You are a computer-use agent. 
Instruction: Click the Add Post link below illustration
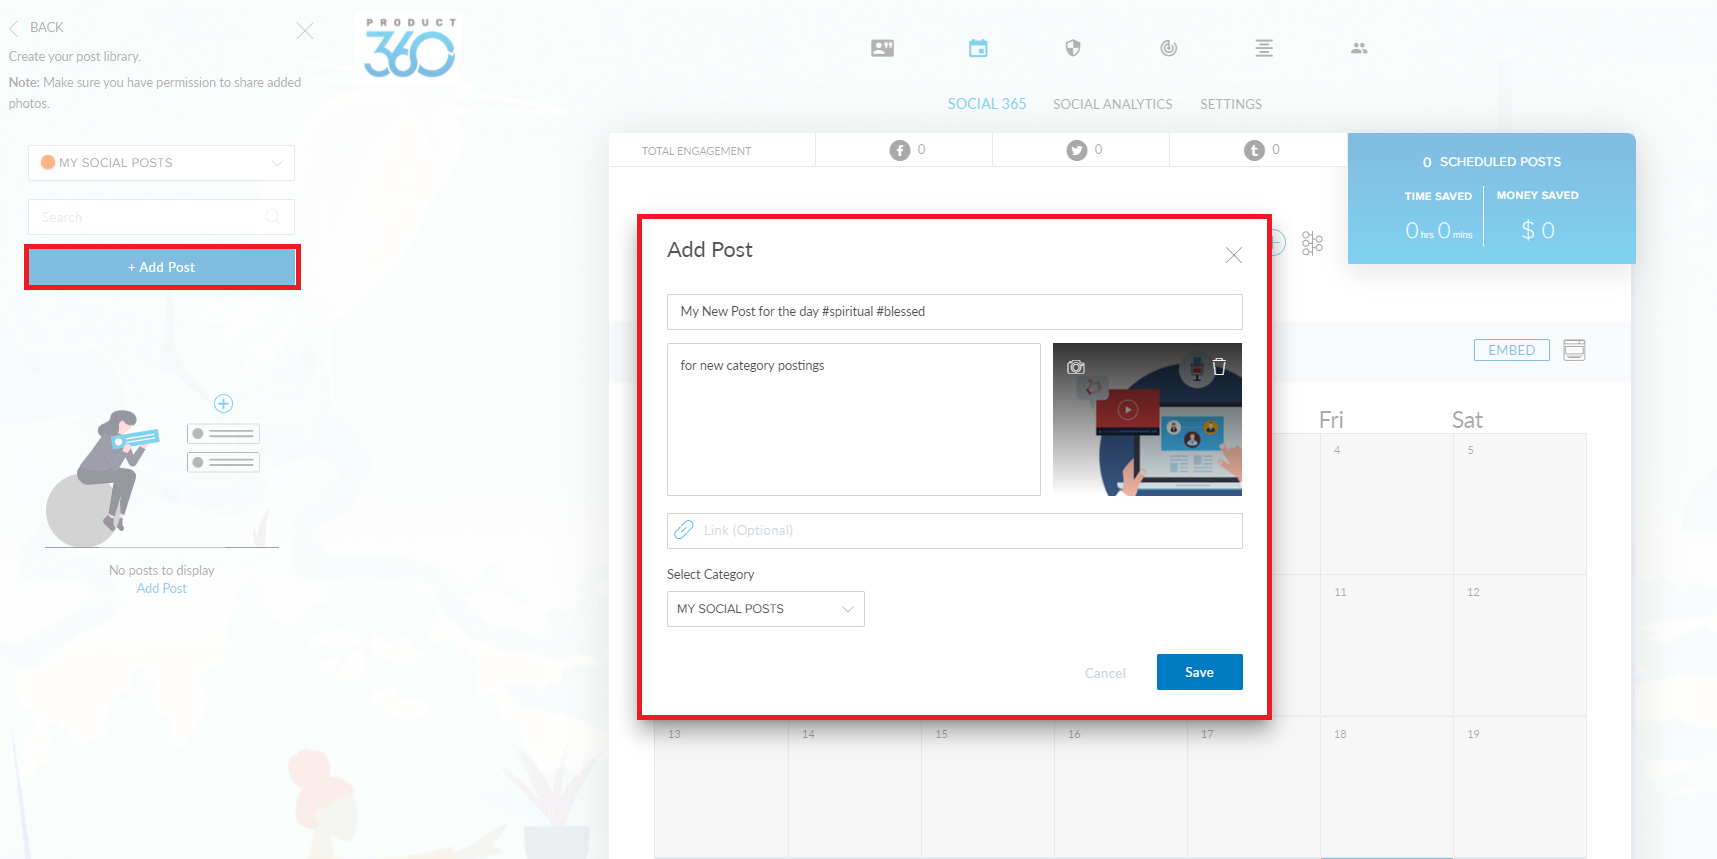coord(162,588)
